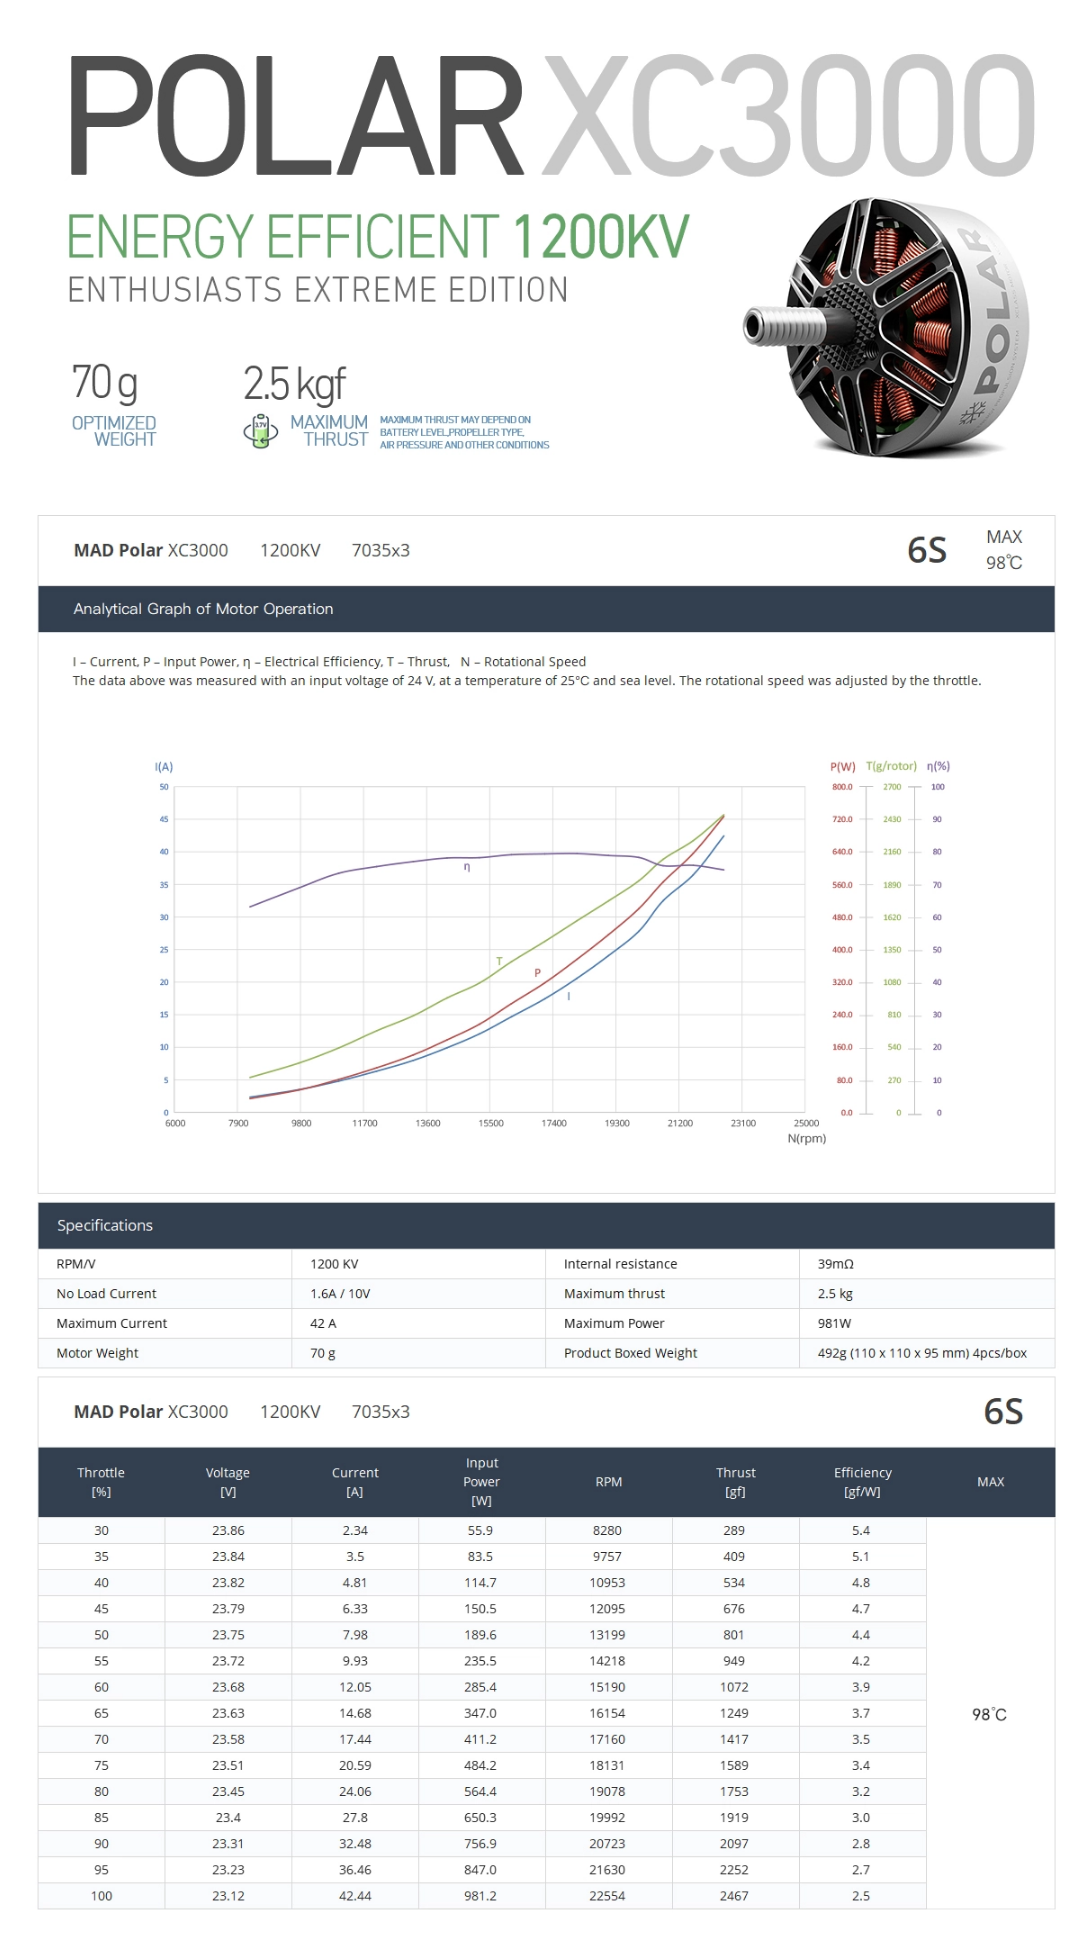
Task: Click the 39mΩ resistance value
Action: coord(836,1264)
